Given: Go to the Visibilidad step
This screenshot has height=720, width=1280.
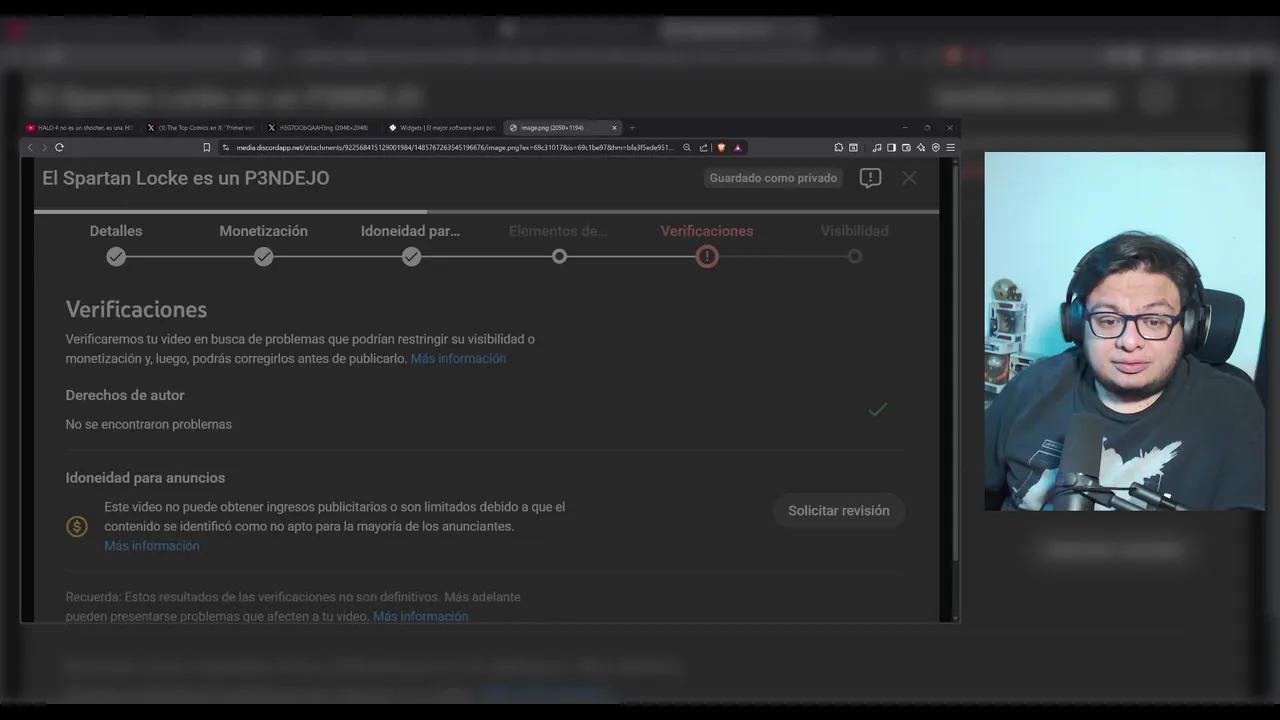Looking at the screenshot, I should tap(855, 231).
